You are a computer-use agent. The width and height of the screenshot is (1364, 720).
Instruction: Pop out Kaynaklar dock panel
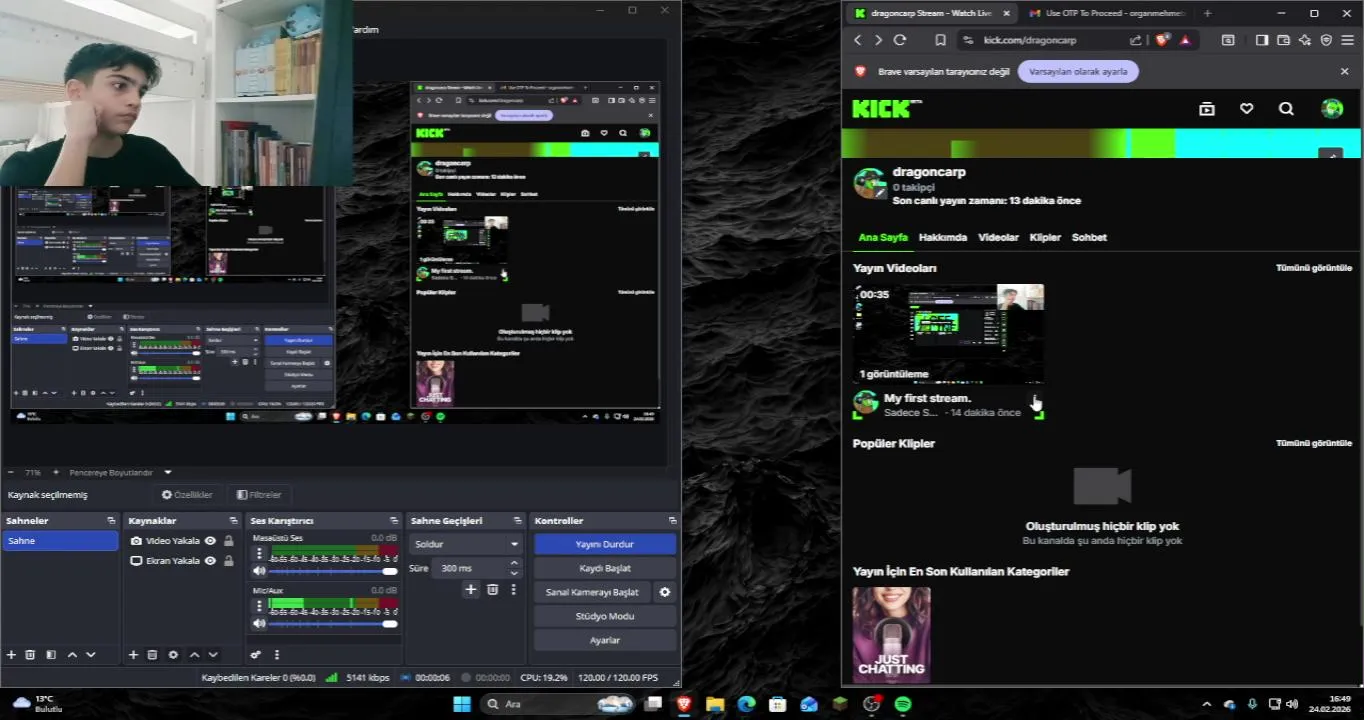233,521
